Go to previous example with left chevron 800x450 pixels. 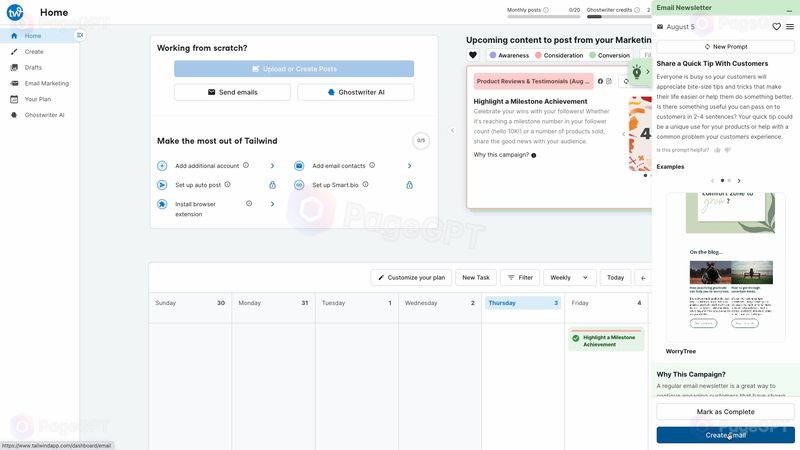(x=712, y=181)
